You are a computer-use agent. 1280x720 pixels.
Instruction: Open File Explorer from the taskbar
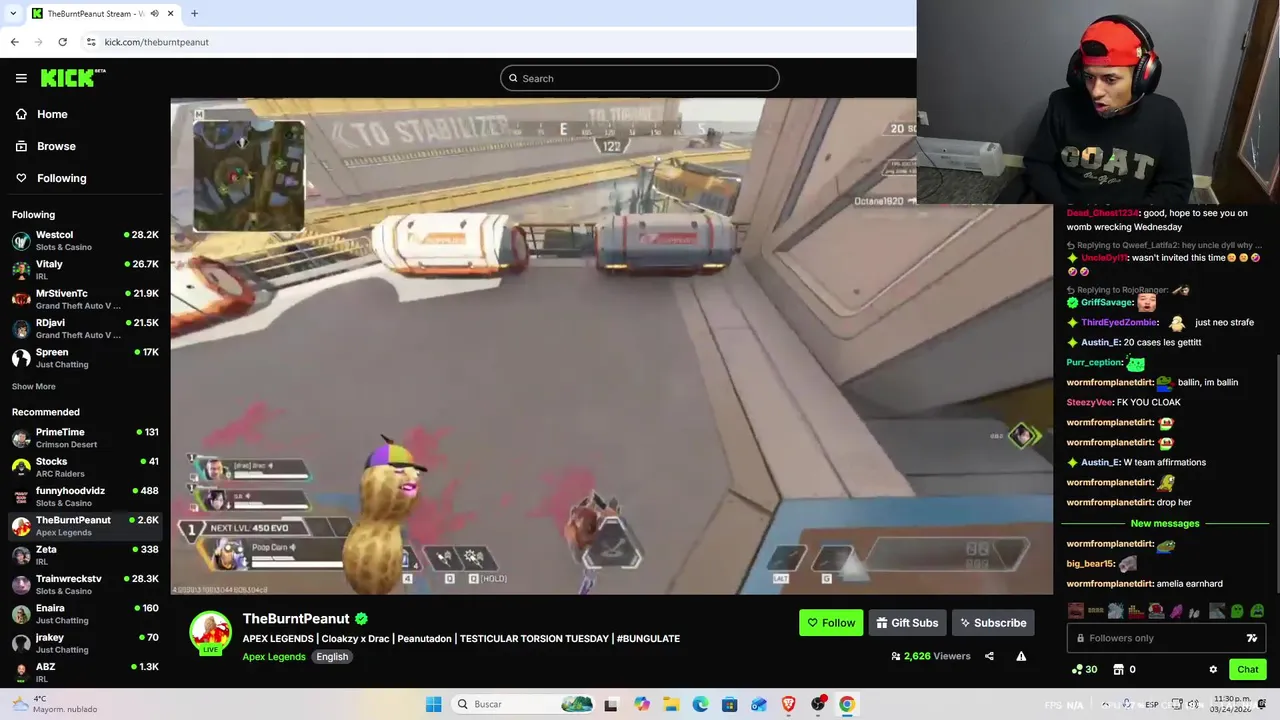pos(671,704)
